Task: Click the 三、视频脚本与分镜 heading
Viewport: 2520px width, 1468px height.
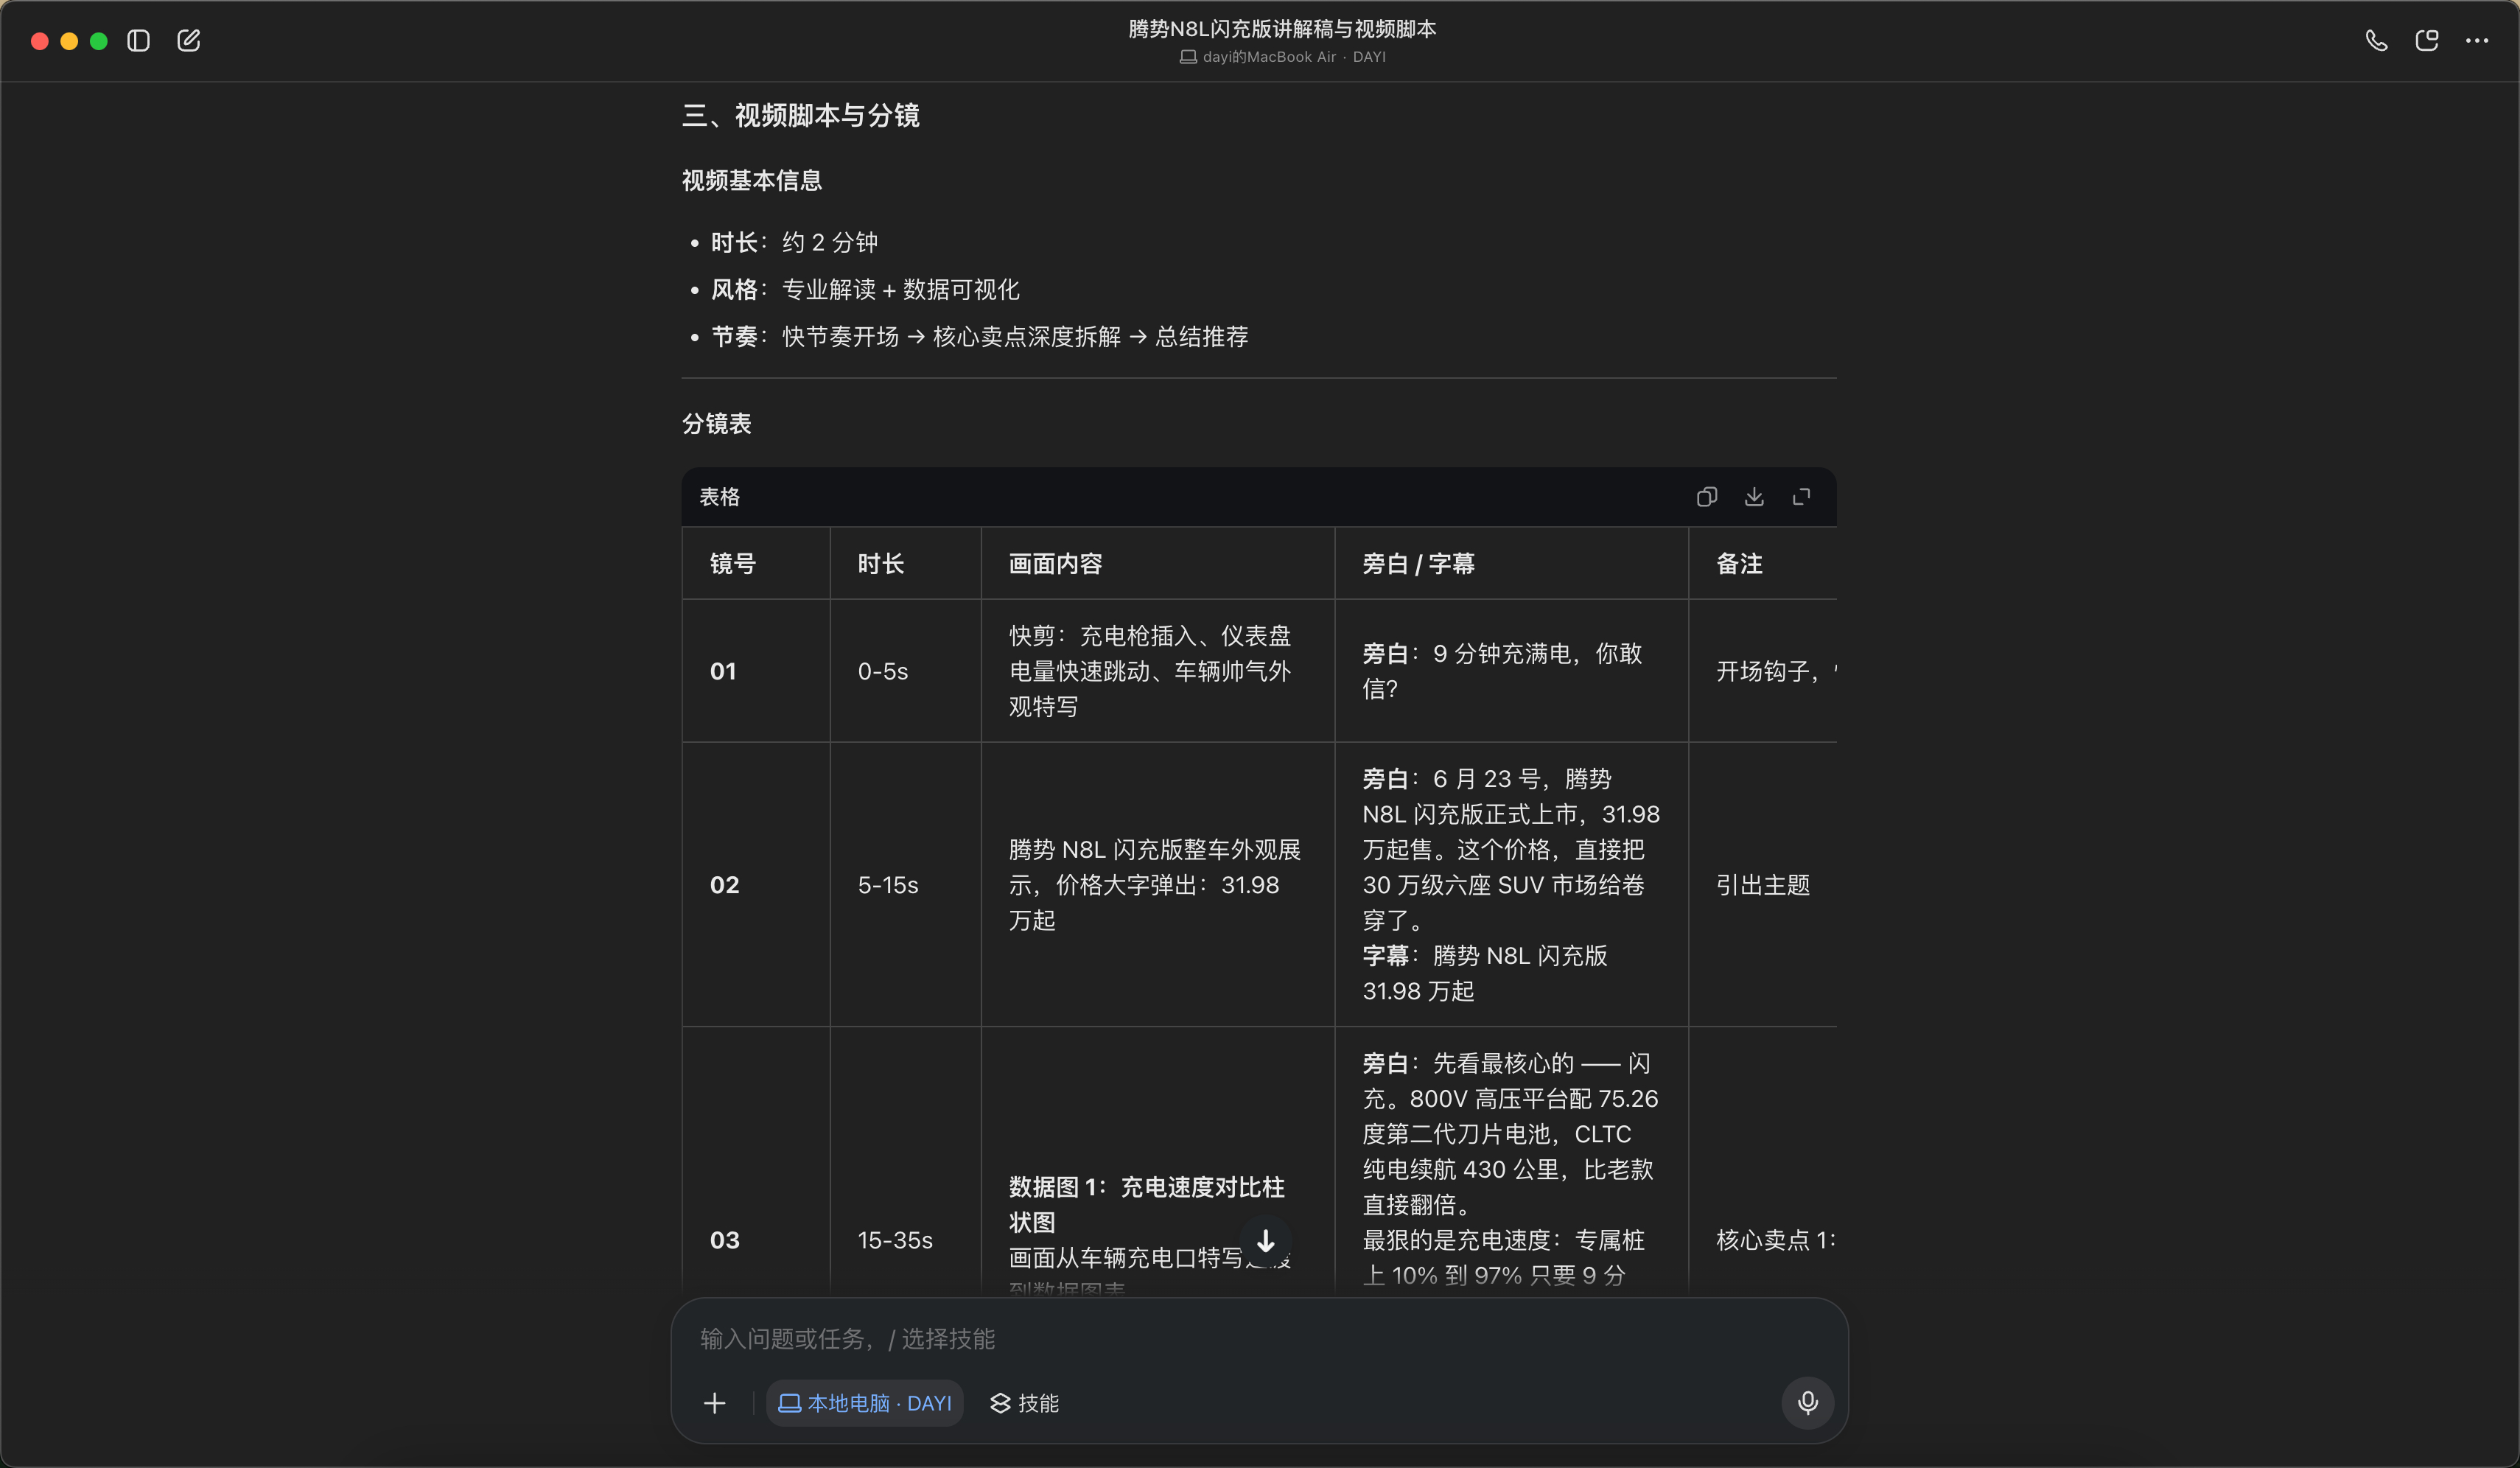Action: pos(800,115)
